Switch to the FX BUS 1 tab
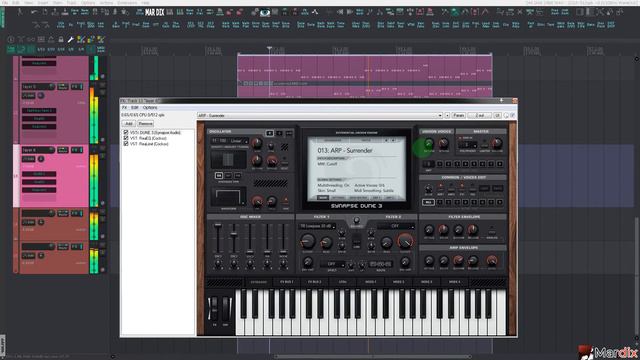The width and height of the screenshot is (640, 360). click(287, 282)
